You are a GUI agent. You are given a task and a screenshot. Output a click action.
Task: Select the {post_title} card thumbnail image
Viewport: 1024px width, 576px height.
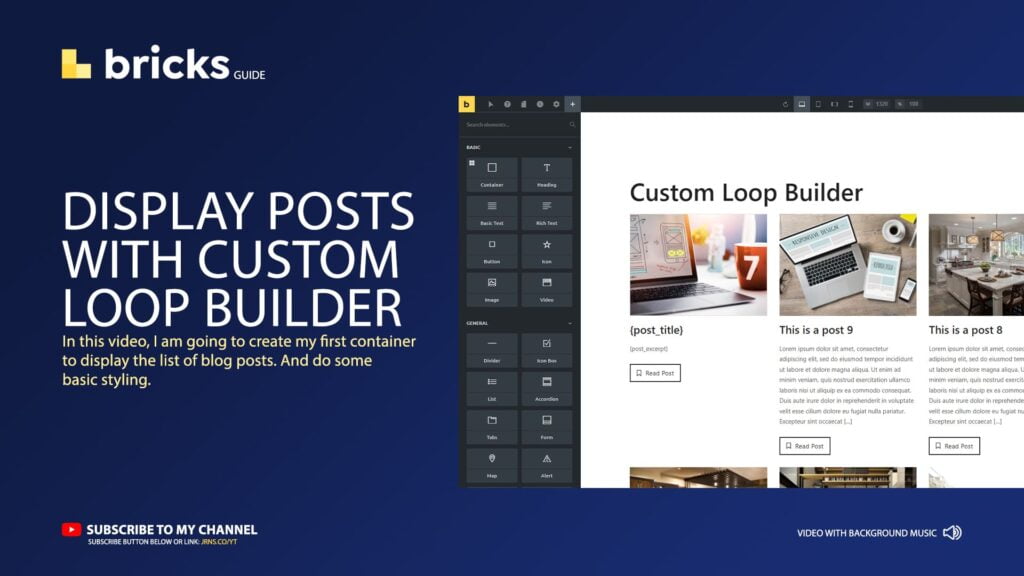click(x=698, y=264)
